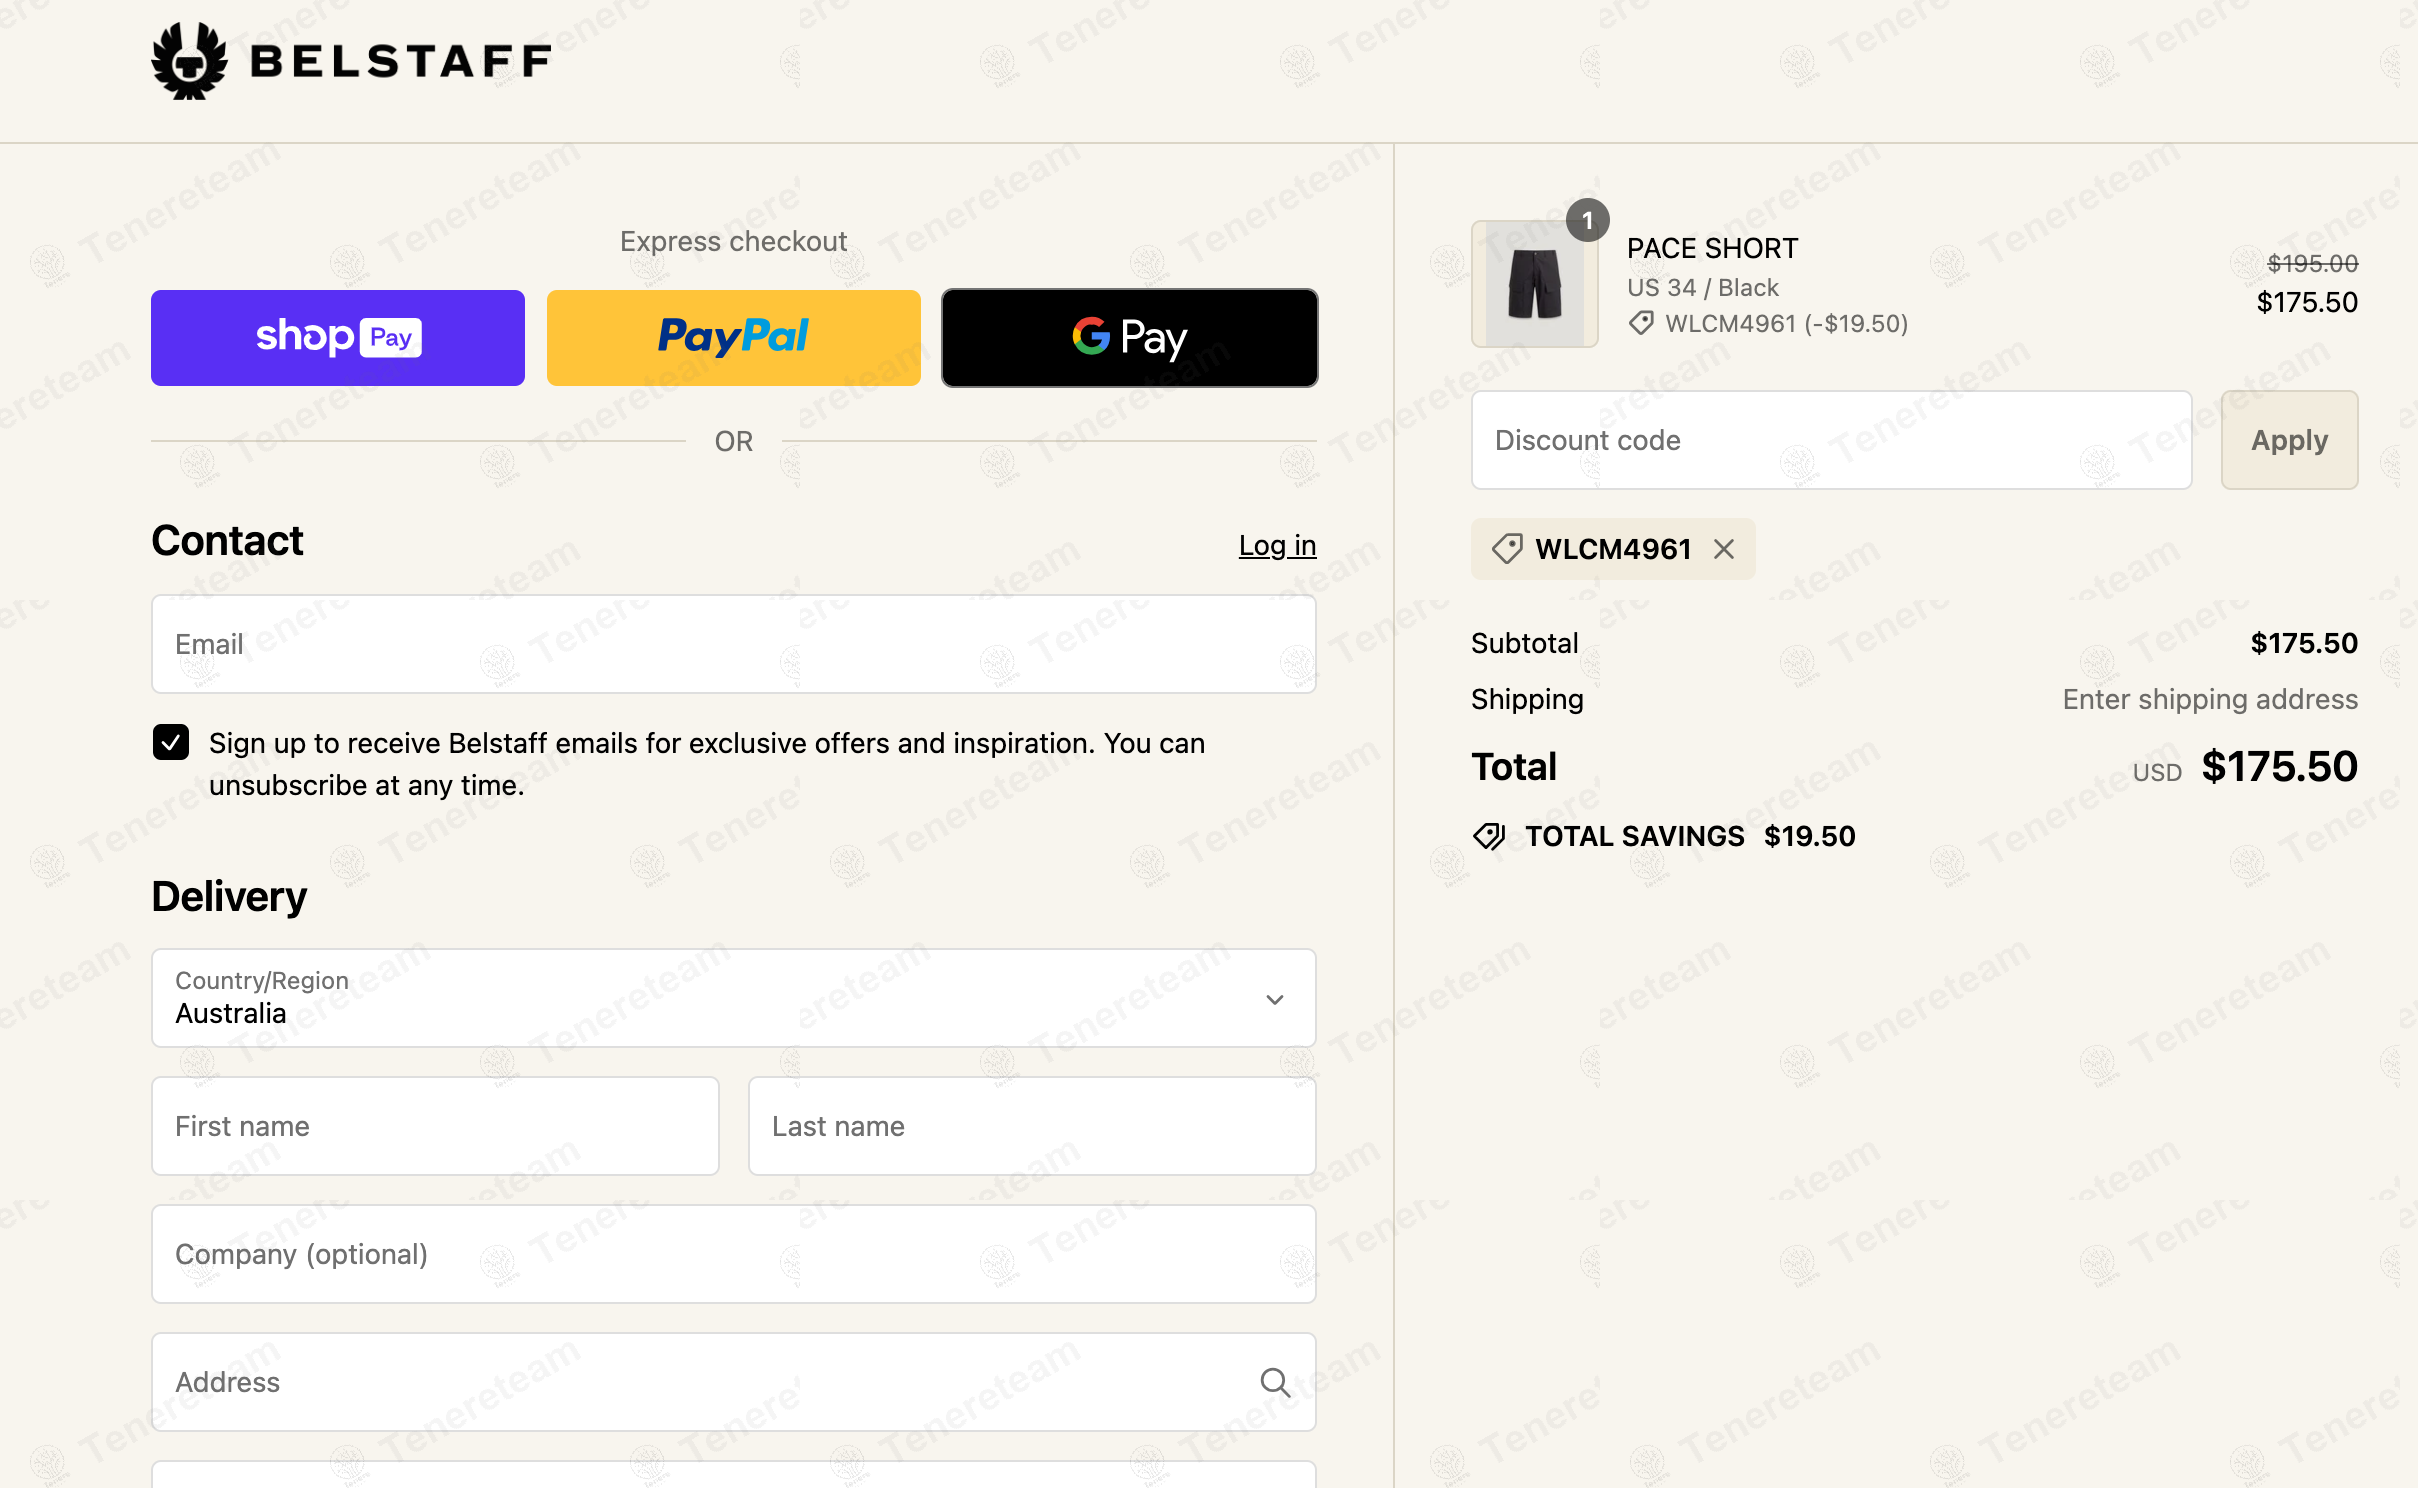Click the tag icon on WLCM4961 chip
The width and height of the screenshot is (2418, 1488).
1507,549
